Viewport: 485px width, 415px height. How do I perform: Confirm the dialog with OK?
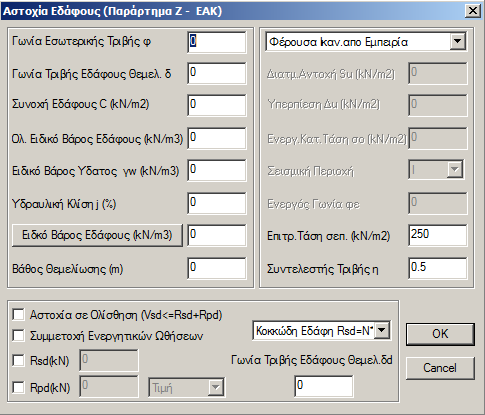[440, 334]
